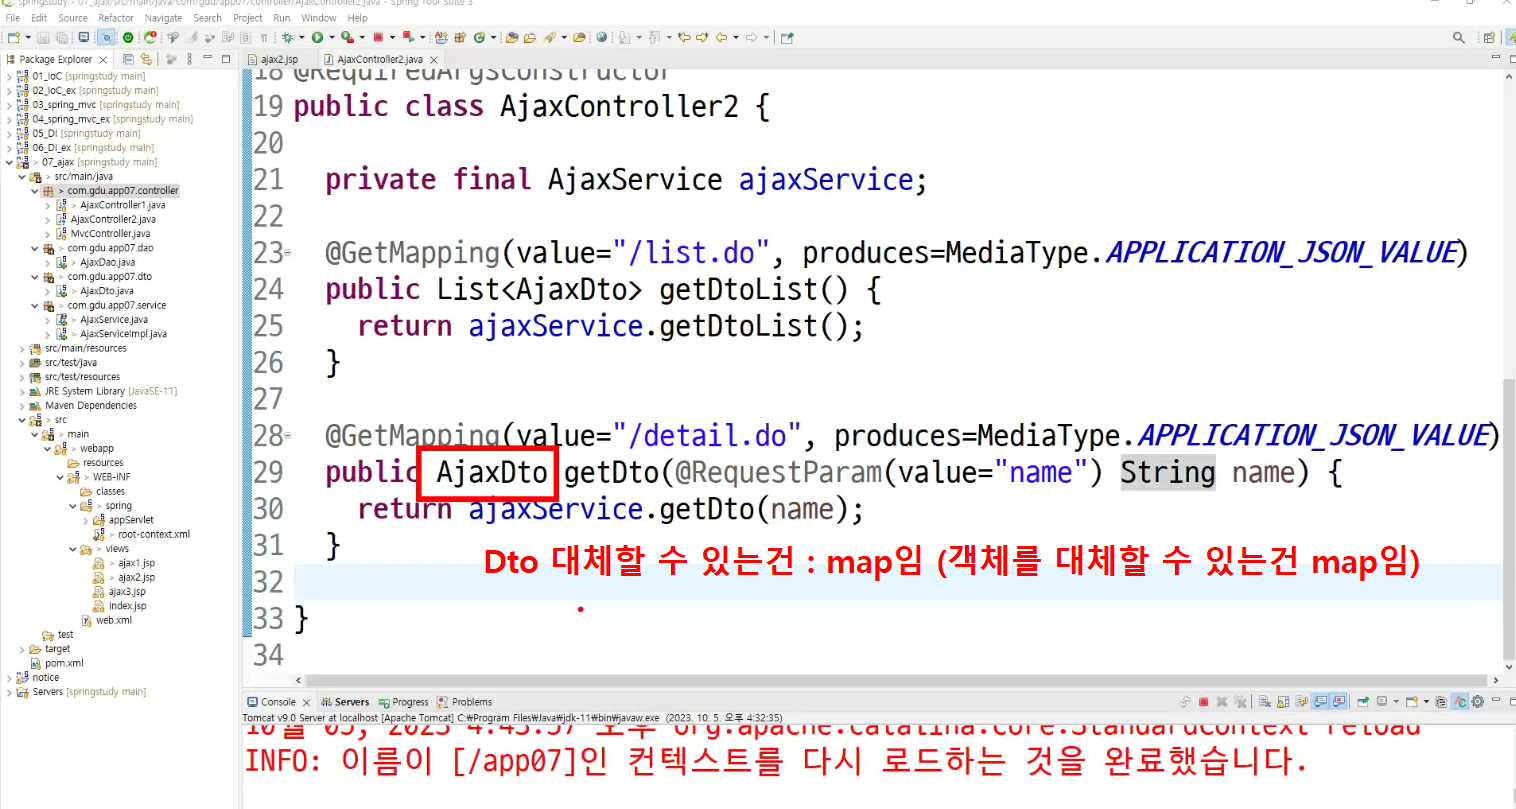This screenshot has width=1516, height=809.
Task: Click the Open Type icon in toolbar
Action: [x=511, y=37]
